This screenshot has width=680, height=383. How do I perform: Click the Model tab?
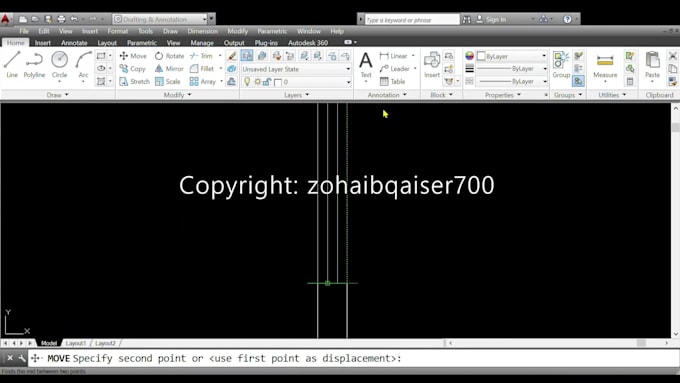coord(49,343)
